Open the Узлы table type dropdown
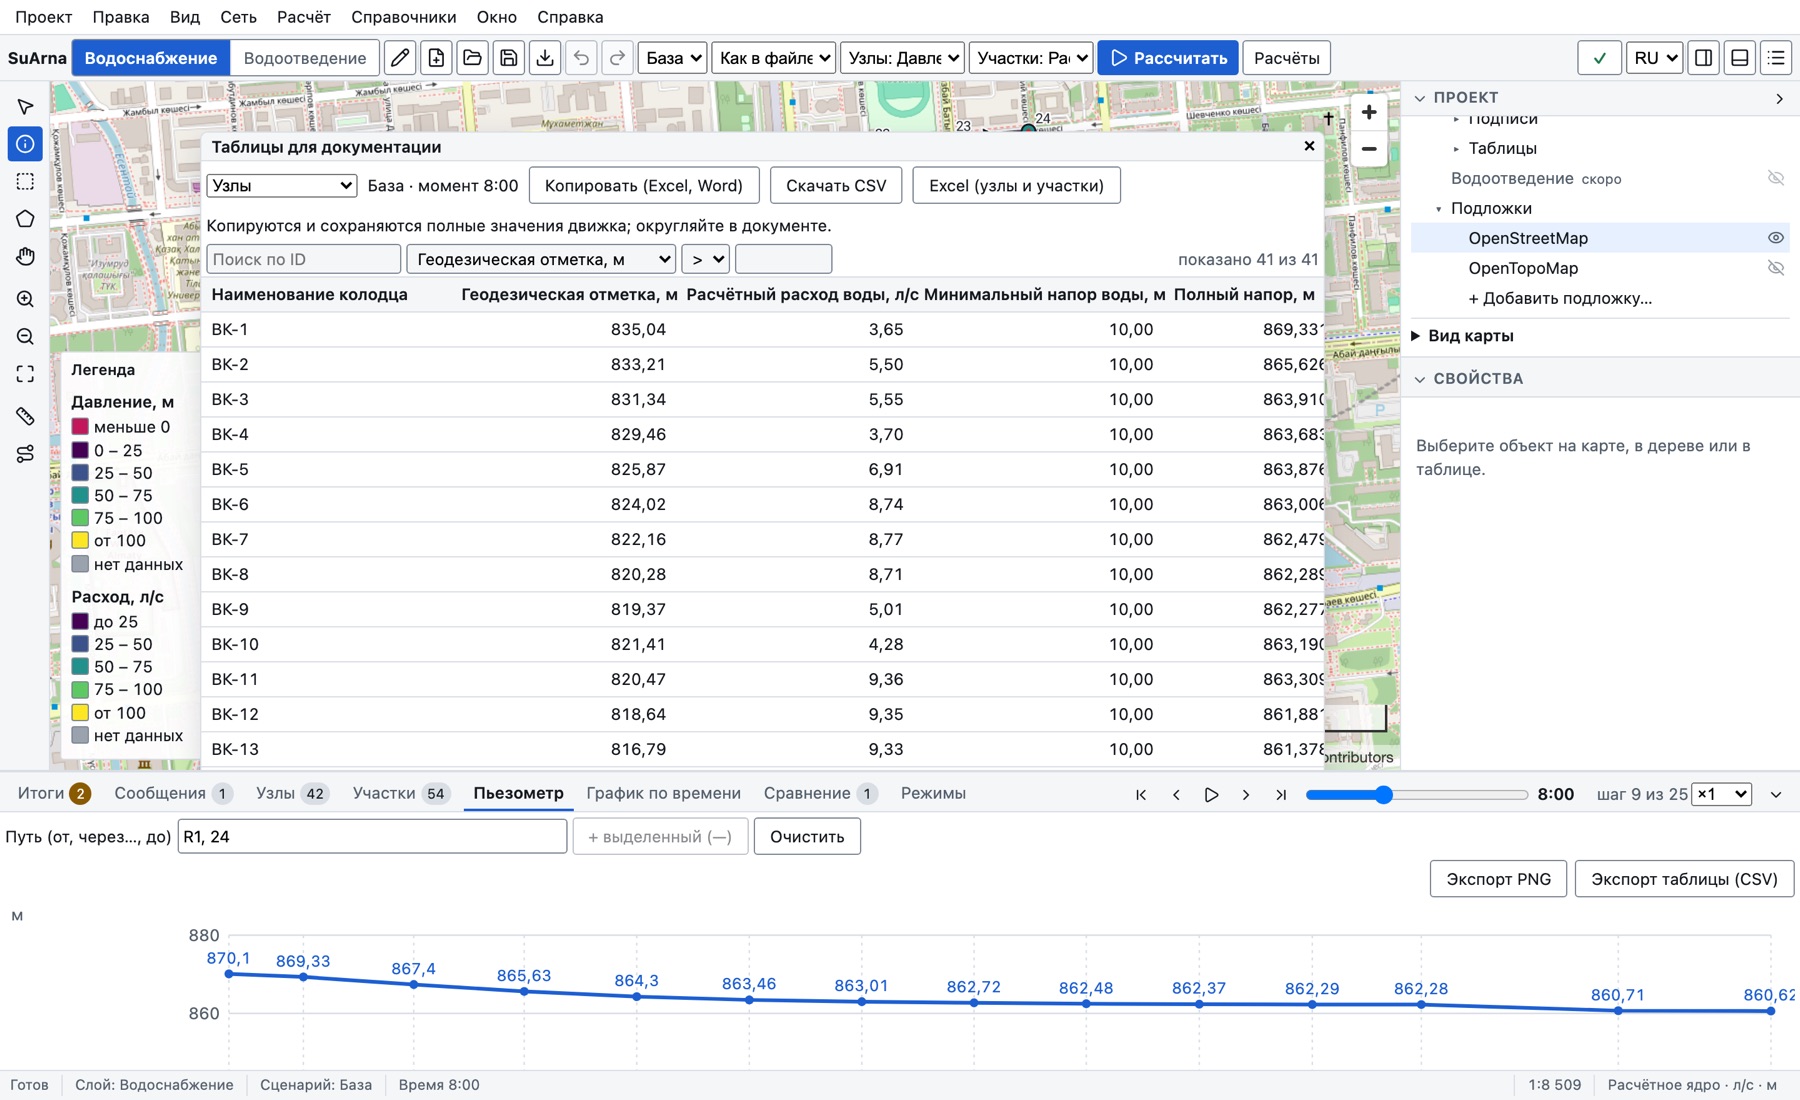This screenshot has height=1100, width=1800. 282,185
